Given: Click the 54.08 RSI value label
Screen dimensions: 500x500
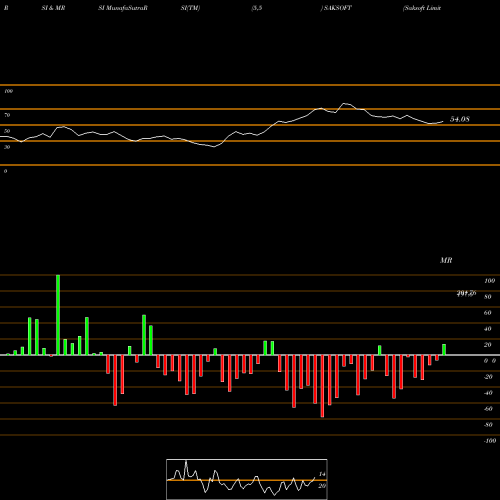Looking at the screenshot, I should coord(460,119).
